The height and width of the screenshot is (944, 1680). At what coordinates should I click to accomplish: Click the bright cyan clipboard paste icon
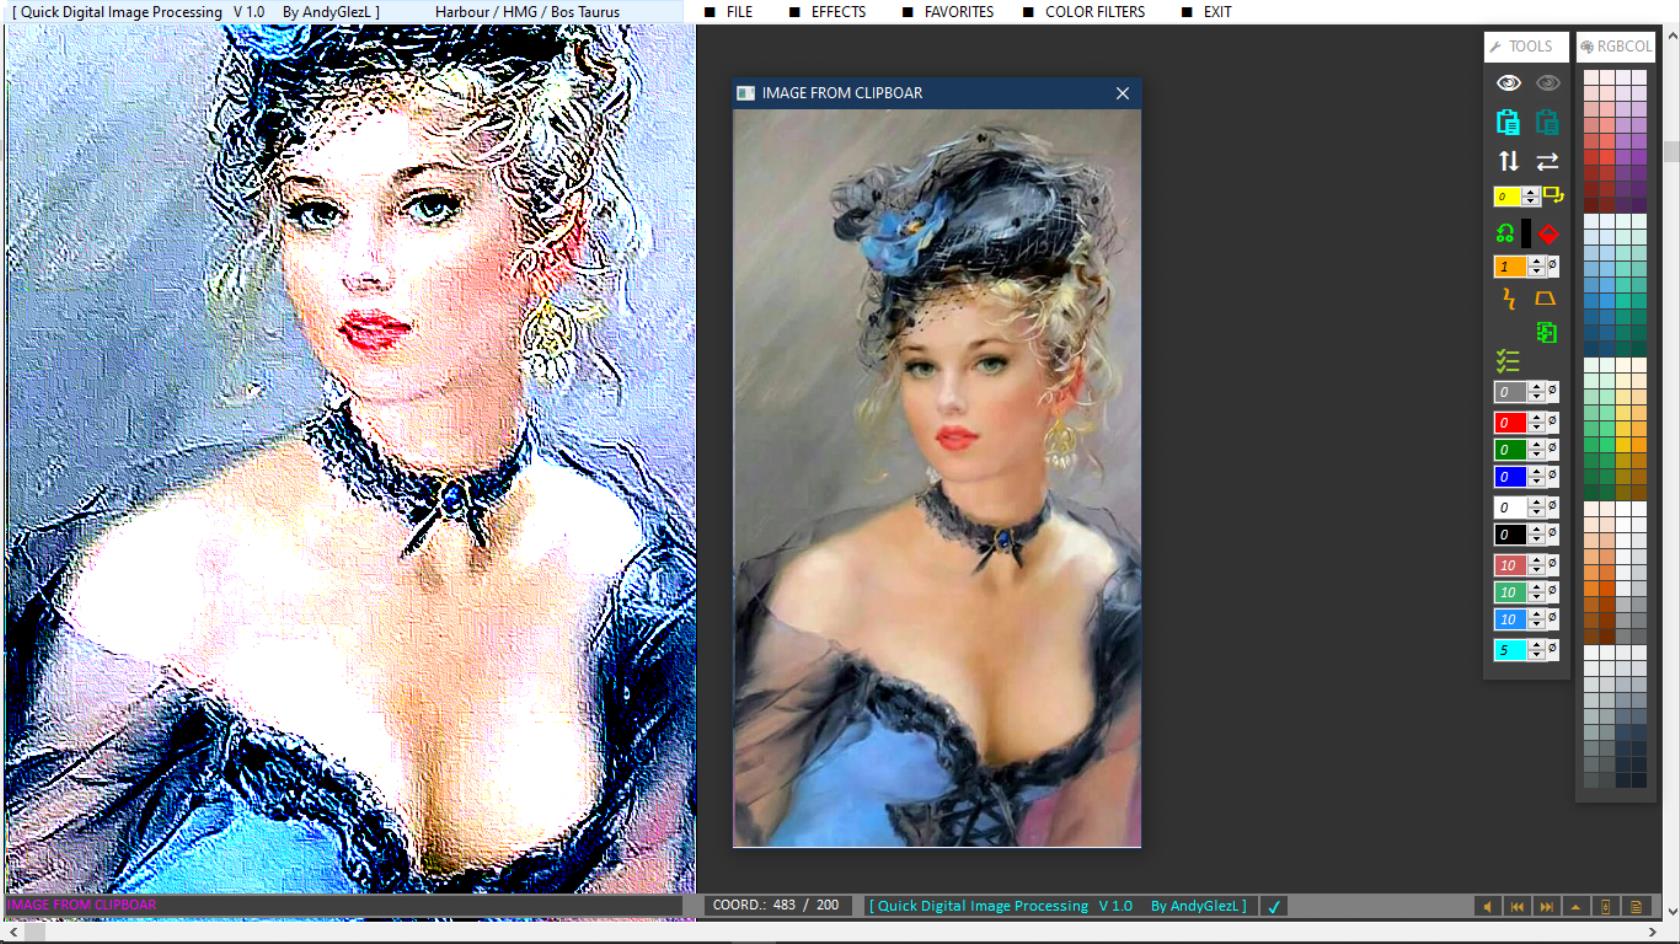[x=1508, y=122]
